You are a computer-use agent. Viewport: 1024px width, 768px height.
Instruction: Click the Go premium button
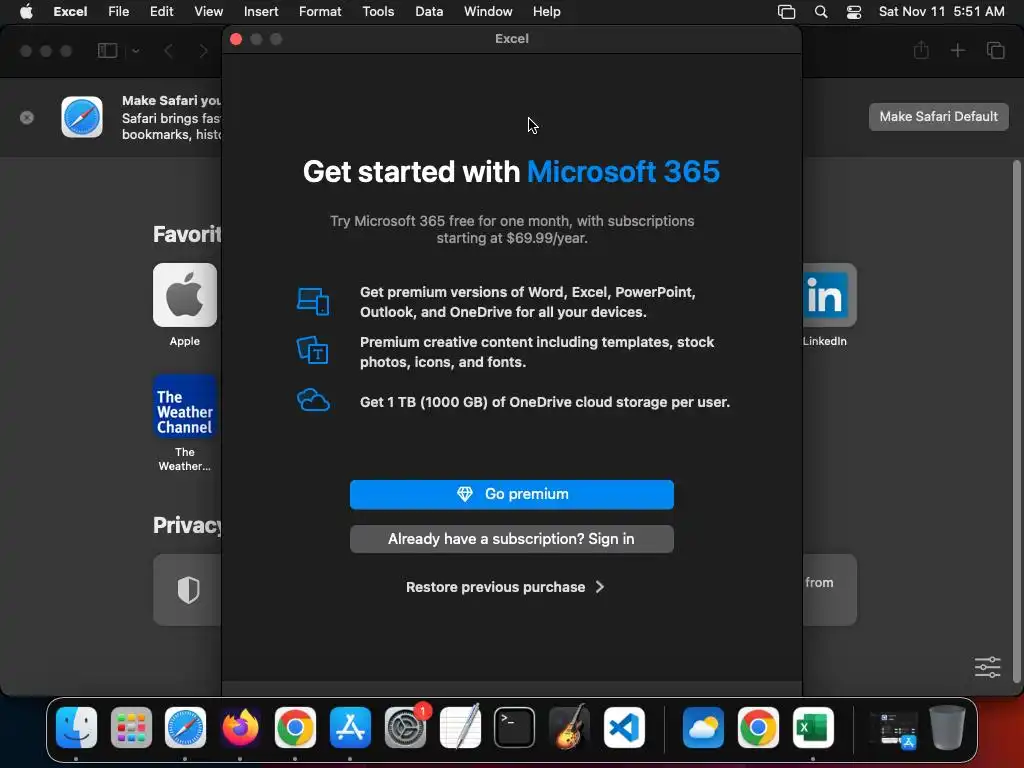(511, 494)
